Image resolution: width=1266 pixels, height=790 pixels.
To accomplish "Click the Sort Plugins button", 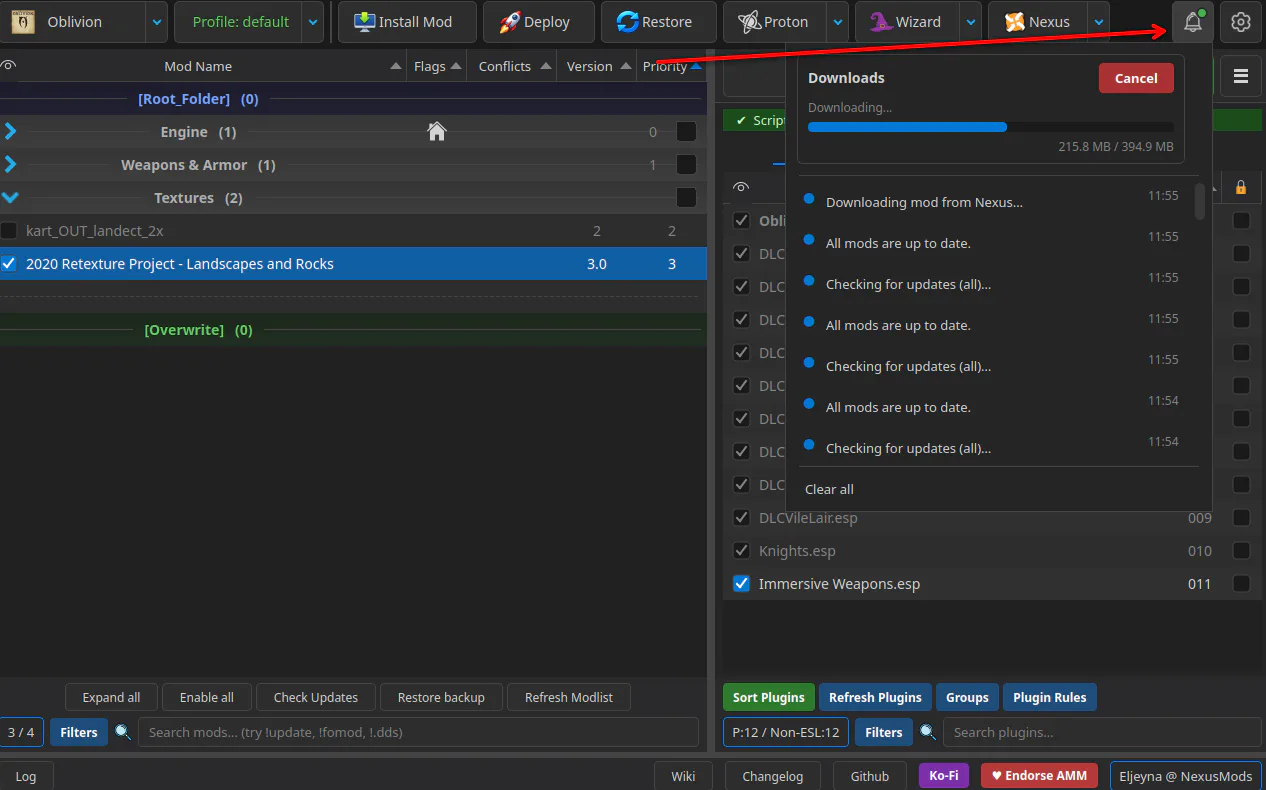I will (x=768, y=697).
